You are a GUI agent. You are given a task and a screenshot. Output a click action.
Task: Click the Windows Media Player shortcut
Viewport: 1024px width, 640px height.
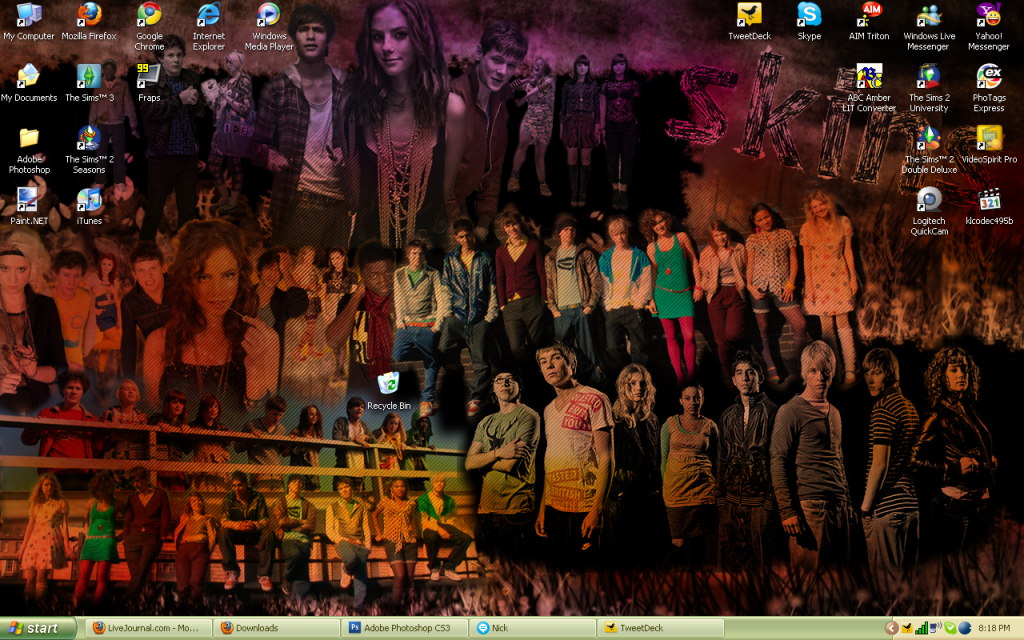(x=269, y=26)
